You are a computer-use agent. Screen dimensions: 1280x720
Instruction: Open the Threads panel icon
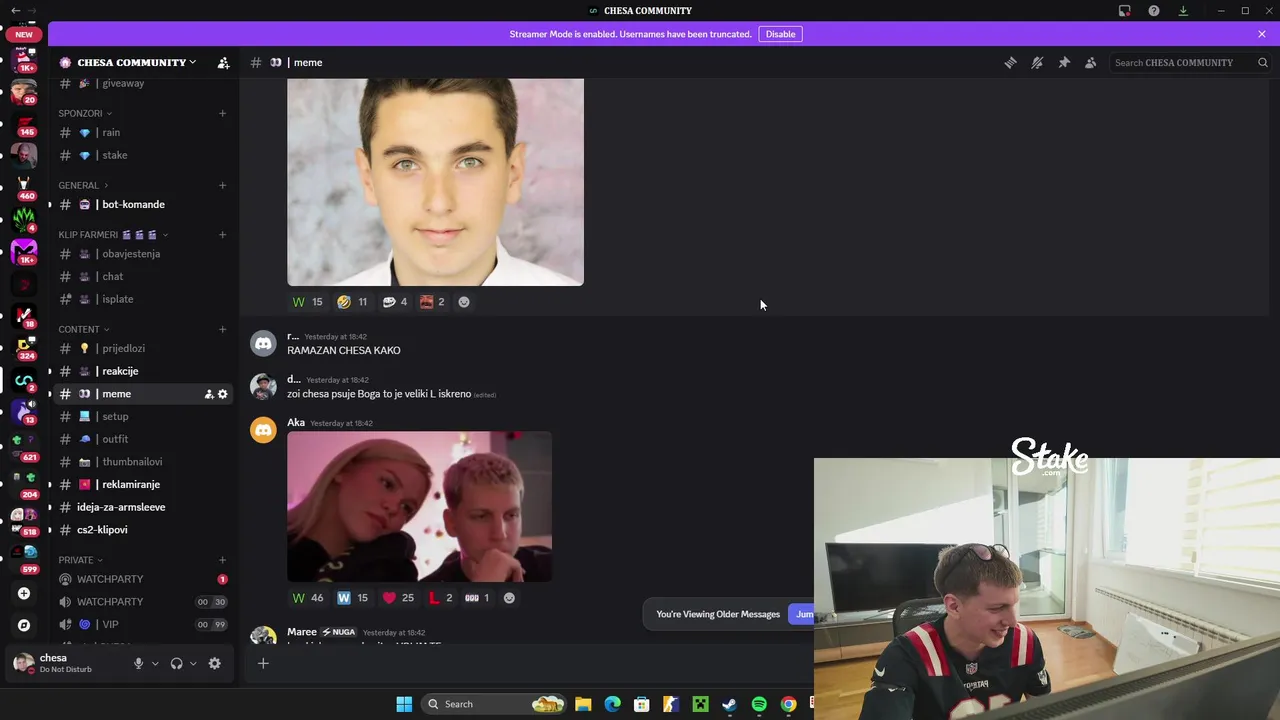pyautogui.click(x=1010, y=62)
